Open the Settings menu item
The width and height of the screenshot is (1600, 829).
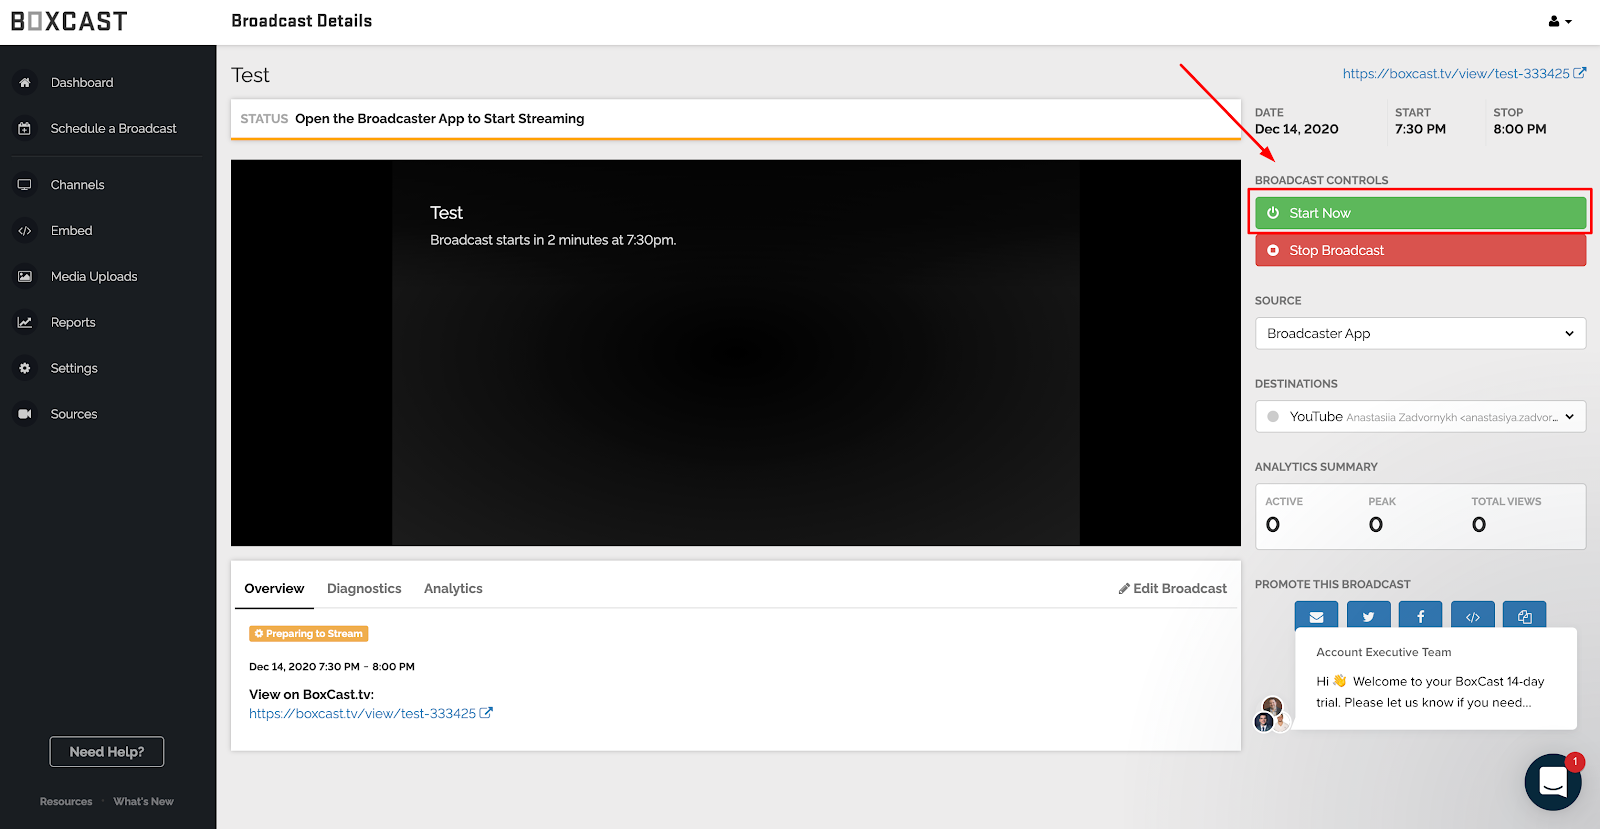click(74, 369)
